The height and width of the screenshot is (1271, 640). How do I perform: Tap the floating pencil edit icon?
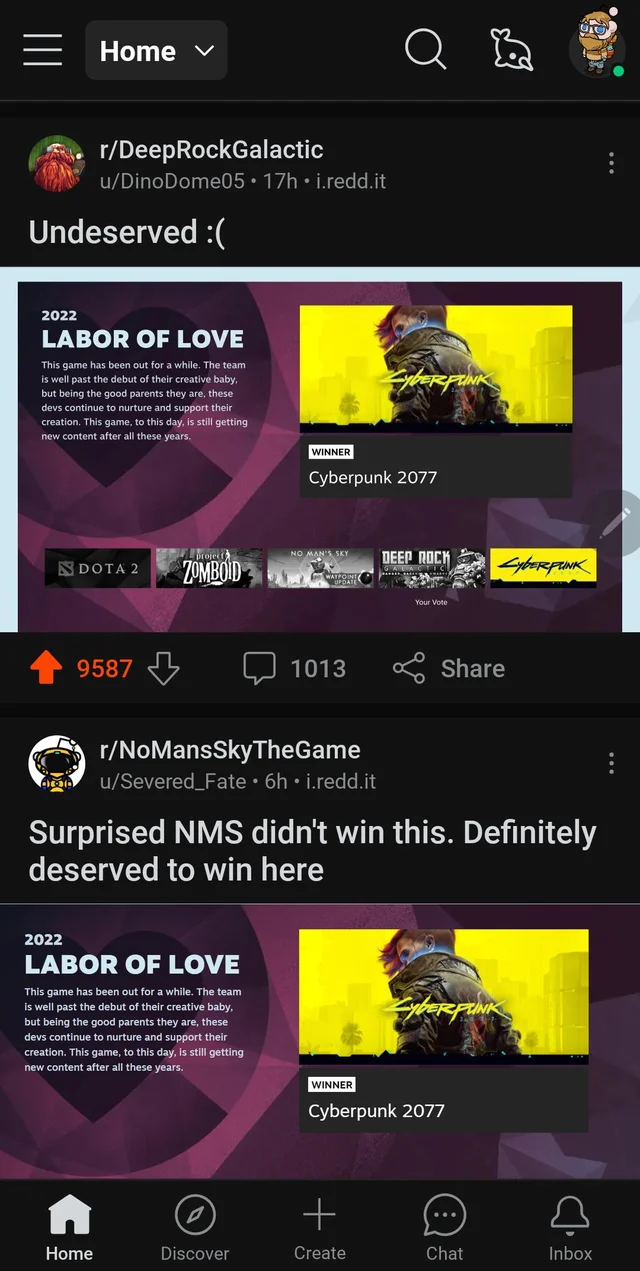[x=619, y=522]
